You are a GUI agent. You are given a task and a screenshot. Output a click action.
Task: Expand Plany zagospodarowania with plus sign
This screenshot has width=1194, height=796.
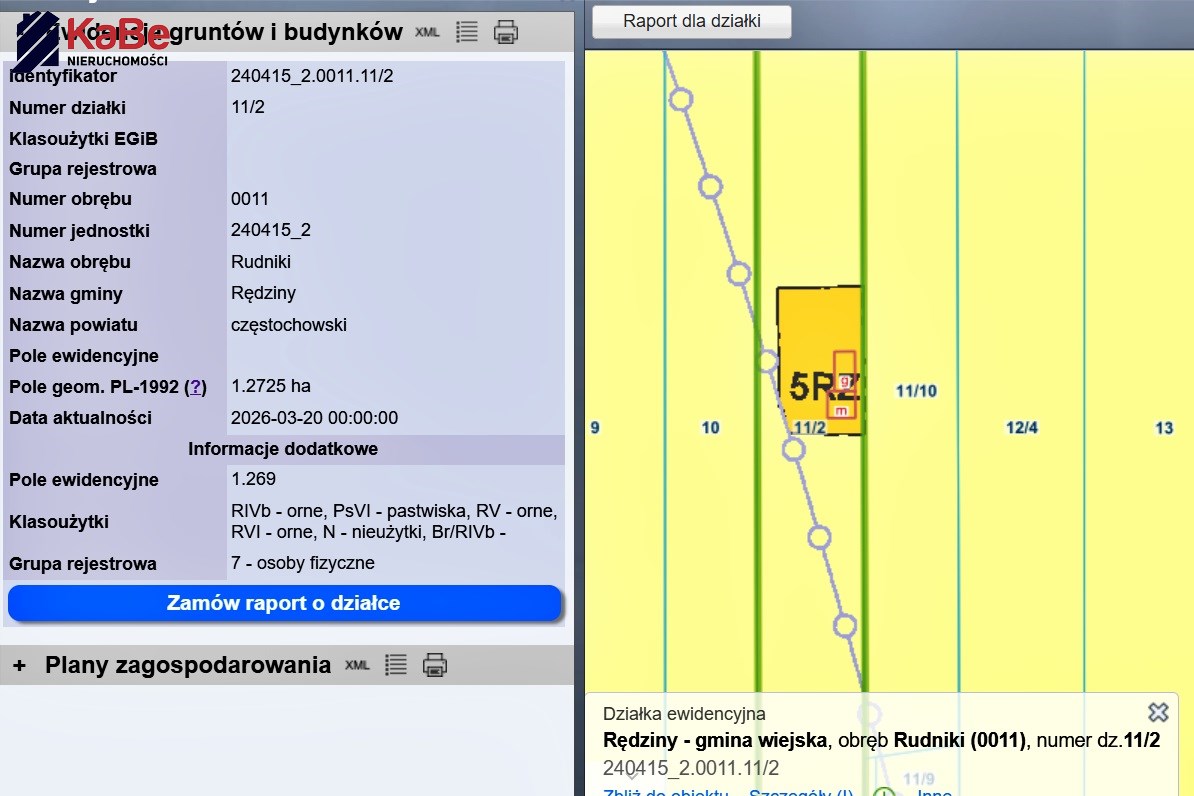(19, 666)
